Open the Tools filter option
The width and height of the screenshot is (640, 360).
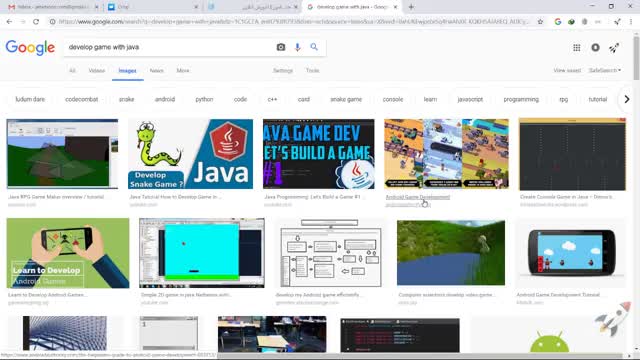[312, 71]
